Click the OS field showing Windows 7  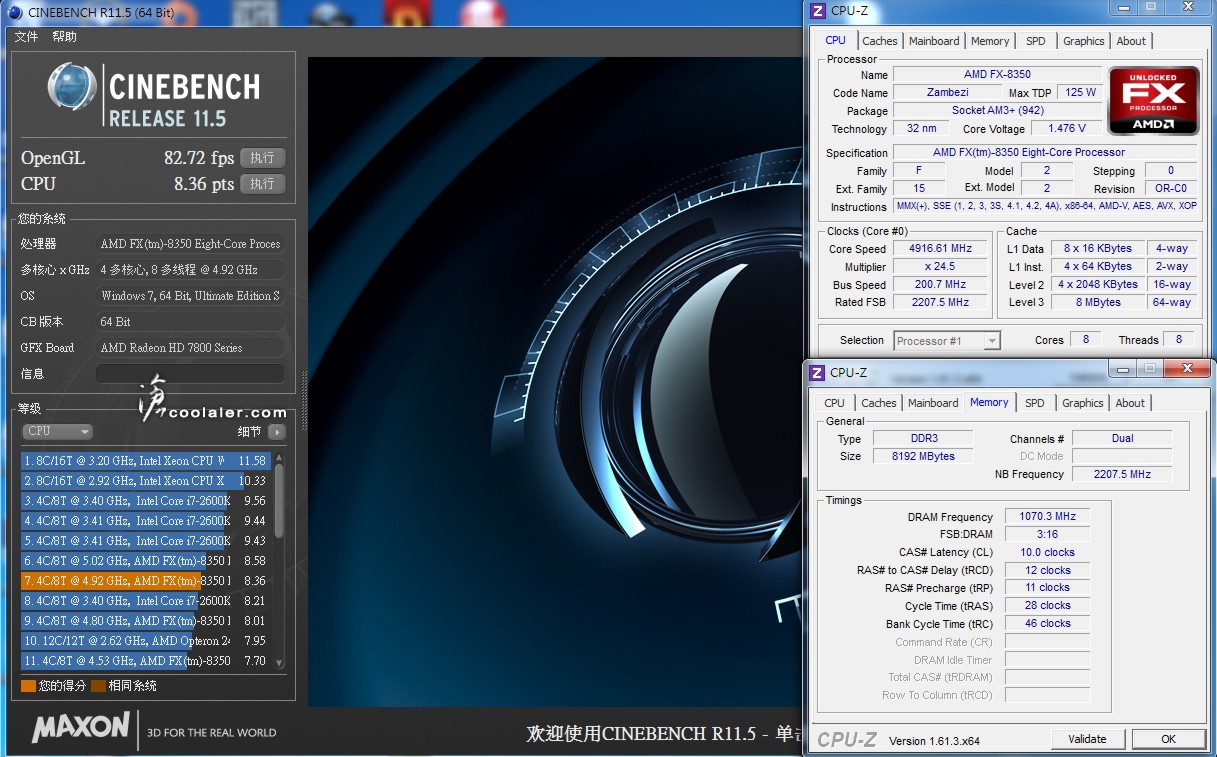point(190,296)
